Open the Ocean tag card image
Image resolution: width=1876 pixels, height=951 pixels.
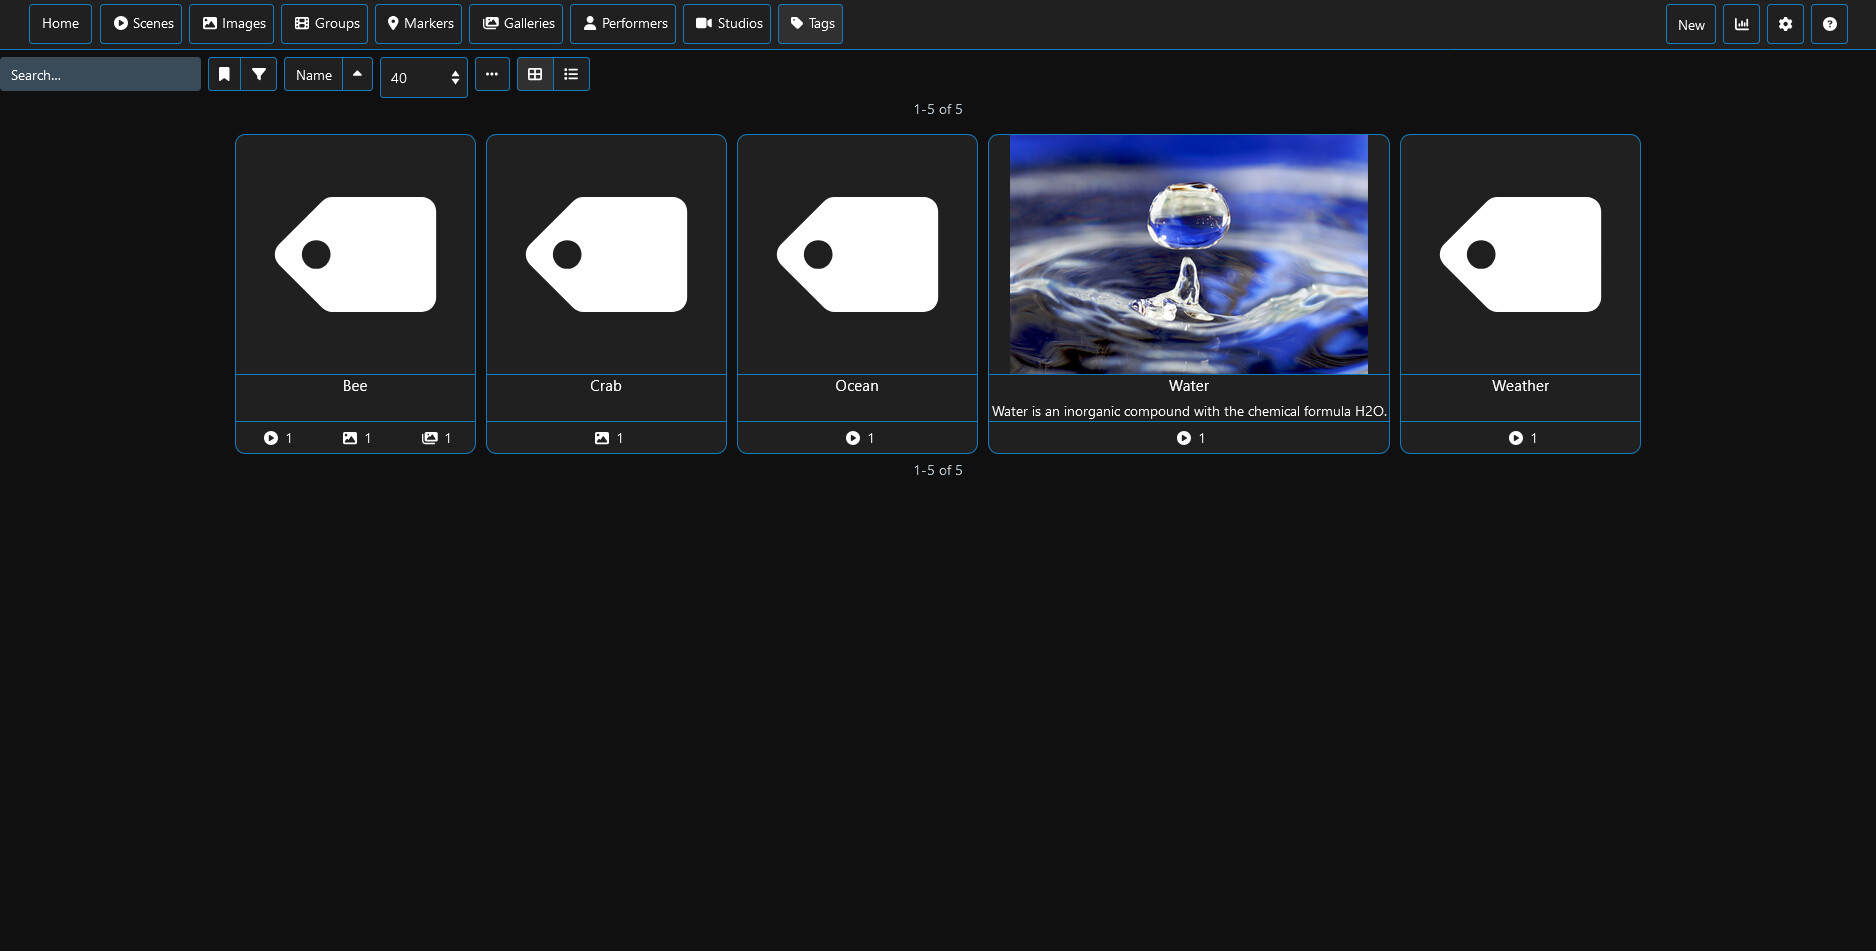pos(857,254)
